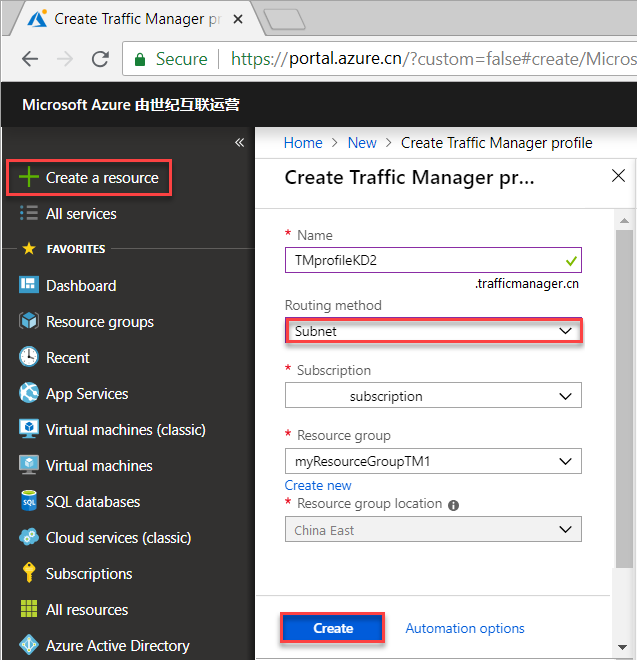Click the blue Create button

coord(333,628)
